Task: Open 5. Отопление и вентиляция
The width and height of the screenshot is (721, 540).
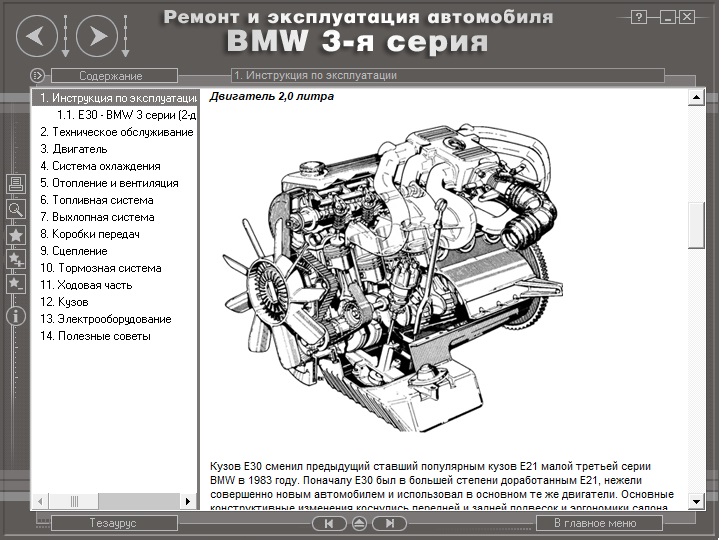Action: tap(109, 183)
